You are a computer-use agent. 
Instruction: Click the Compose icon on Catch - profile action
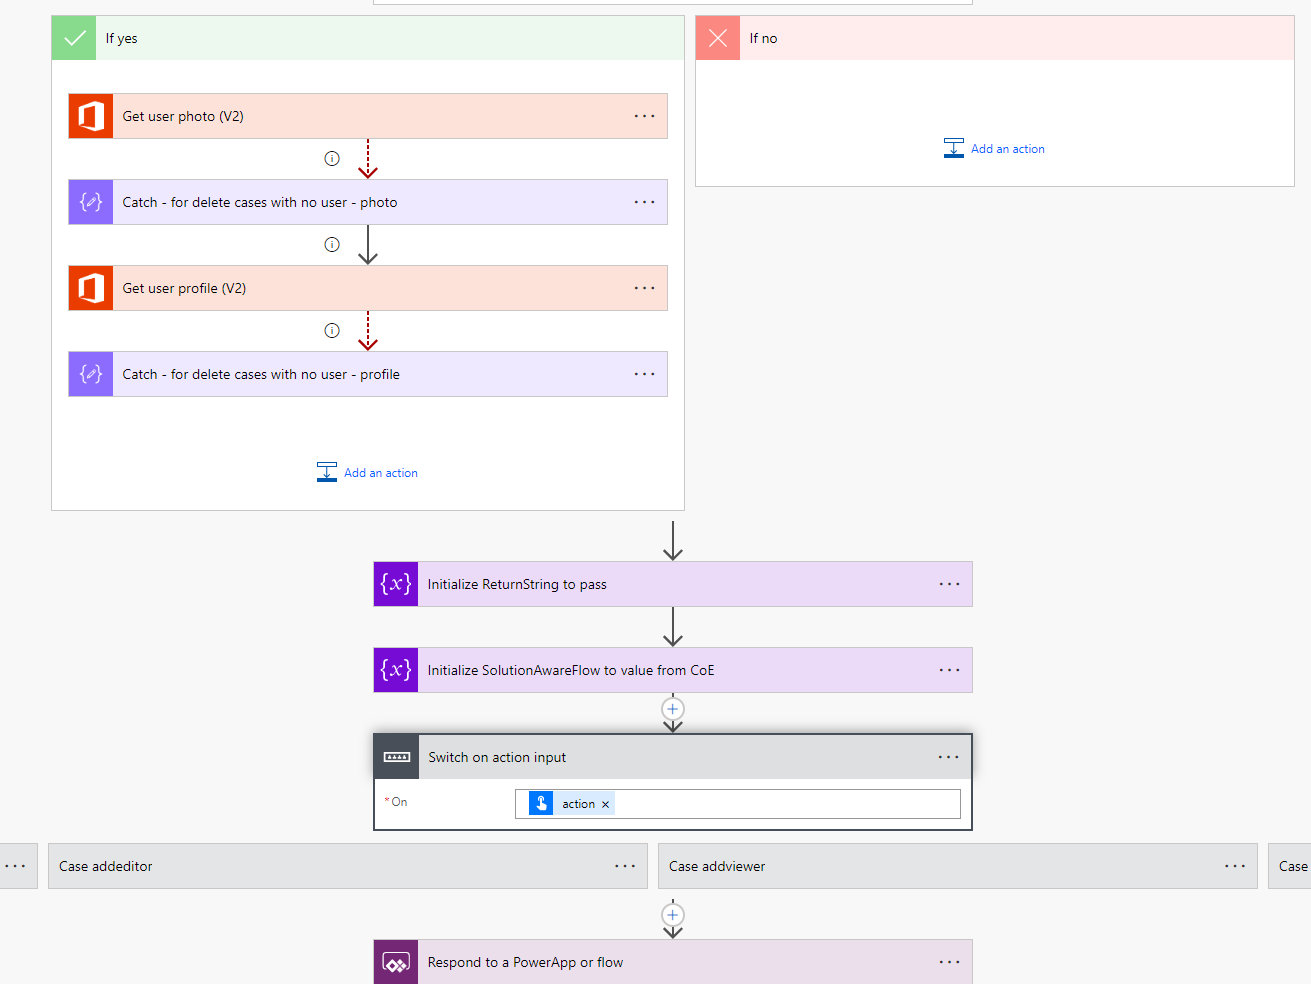click(90, 374)
